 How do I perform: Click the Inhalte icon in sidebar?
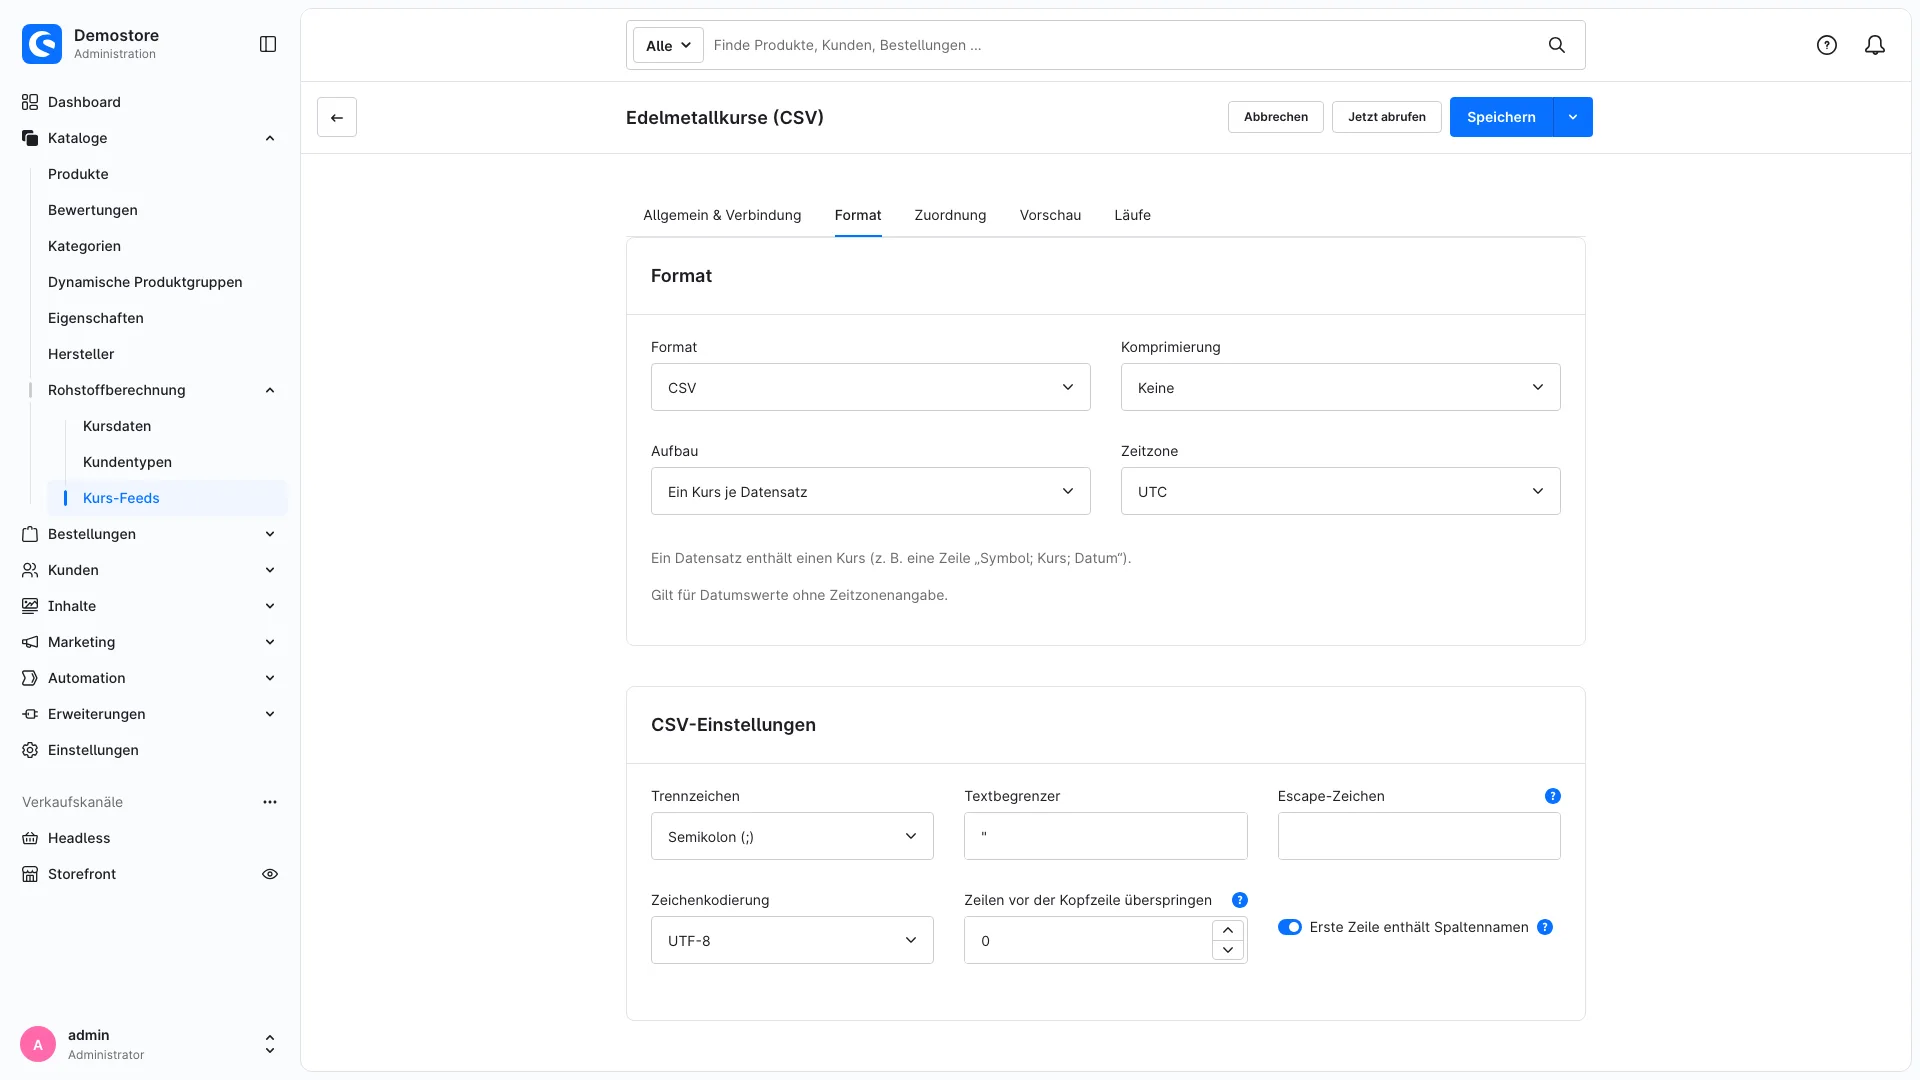[30, 606]
